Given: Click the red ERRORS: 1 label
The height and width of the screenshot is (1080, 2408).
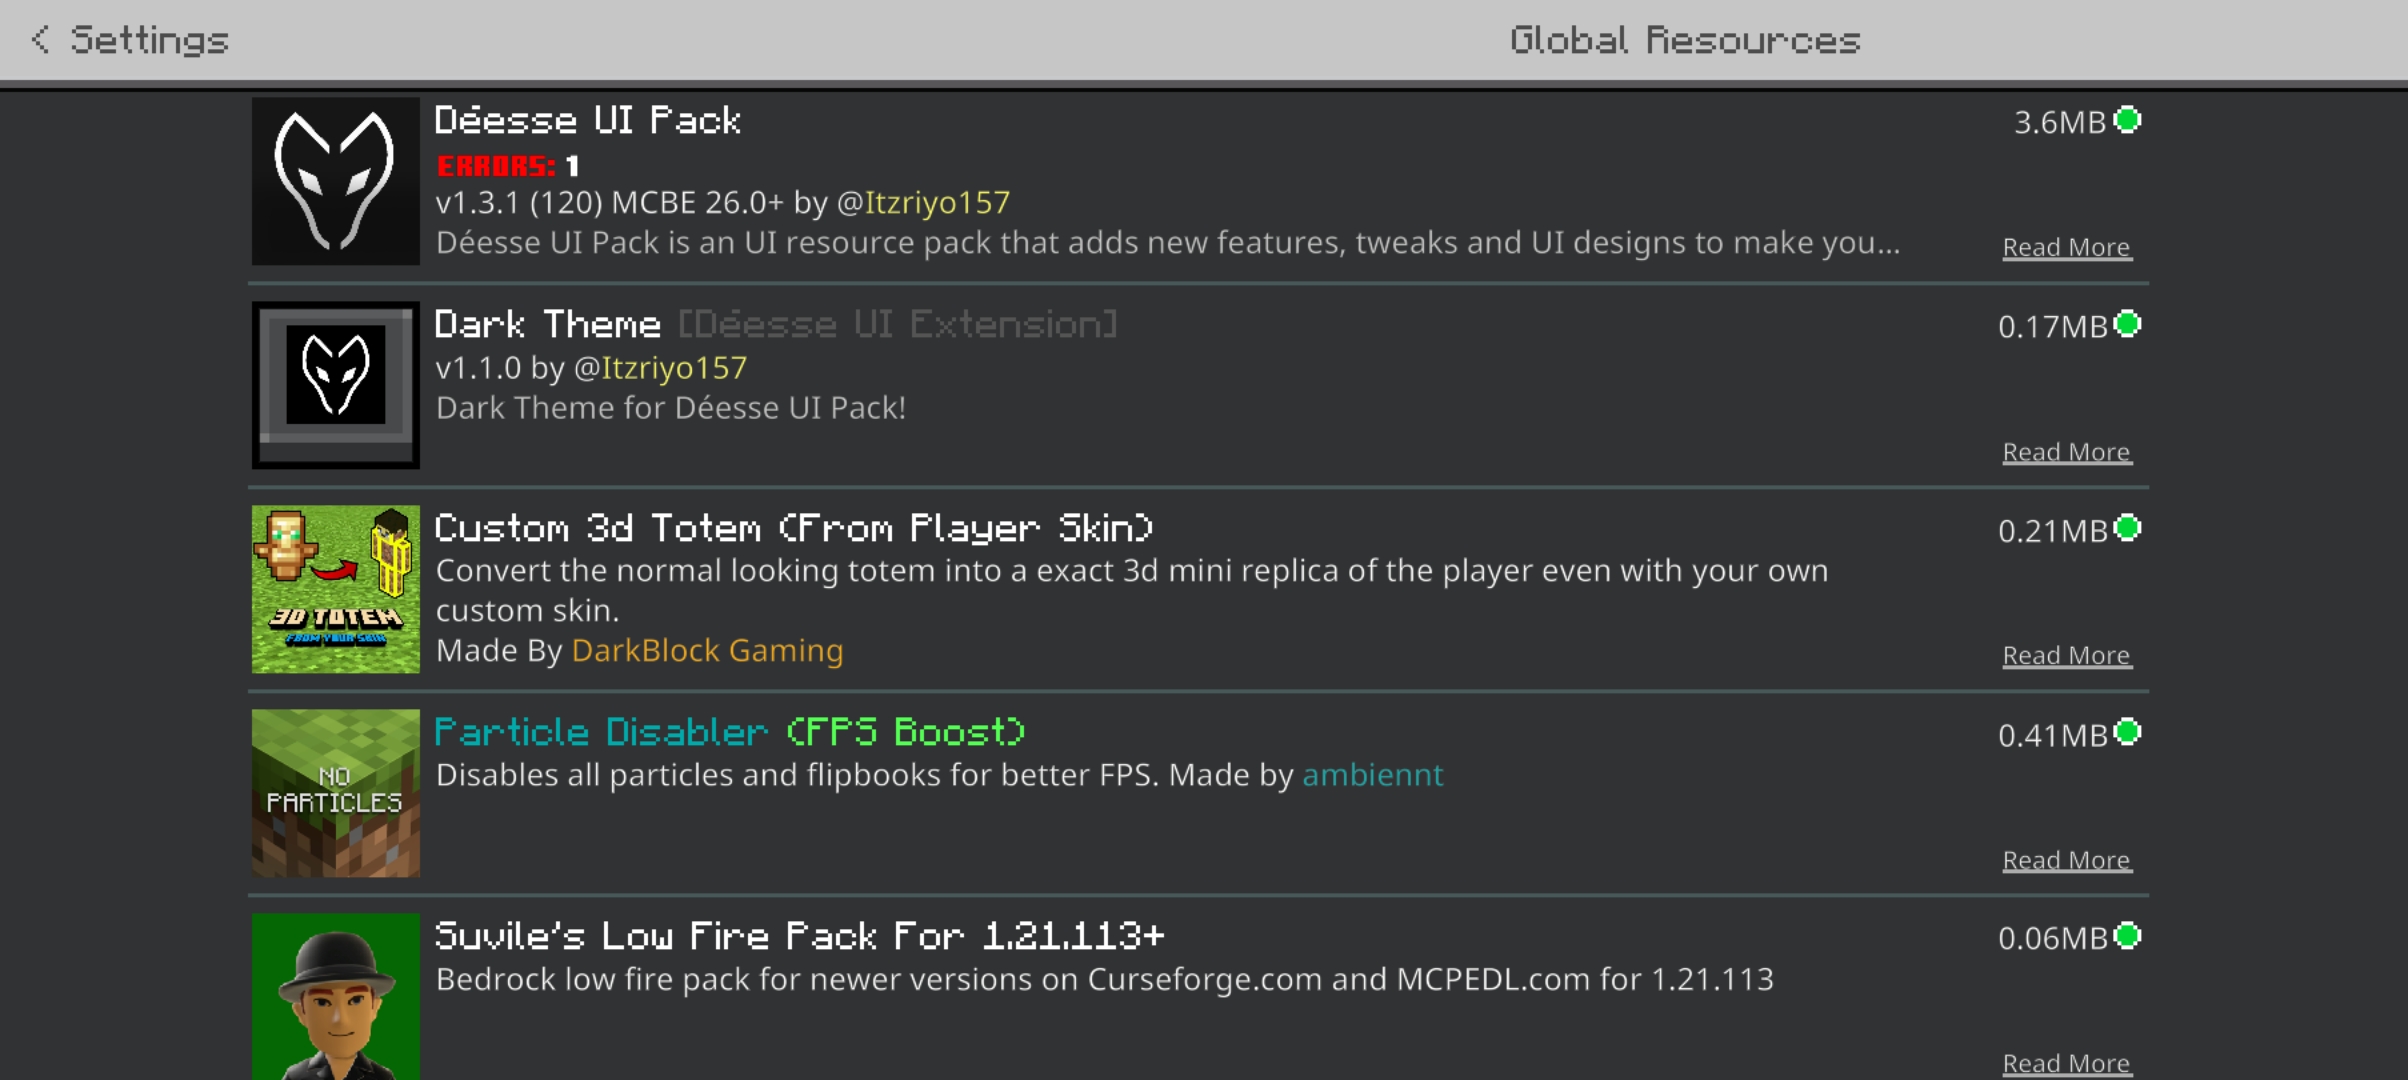Looking at the screenshot, I should pyautogui.click(x=507, y=166).
